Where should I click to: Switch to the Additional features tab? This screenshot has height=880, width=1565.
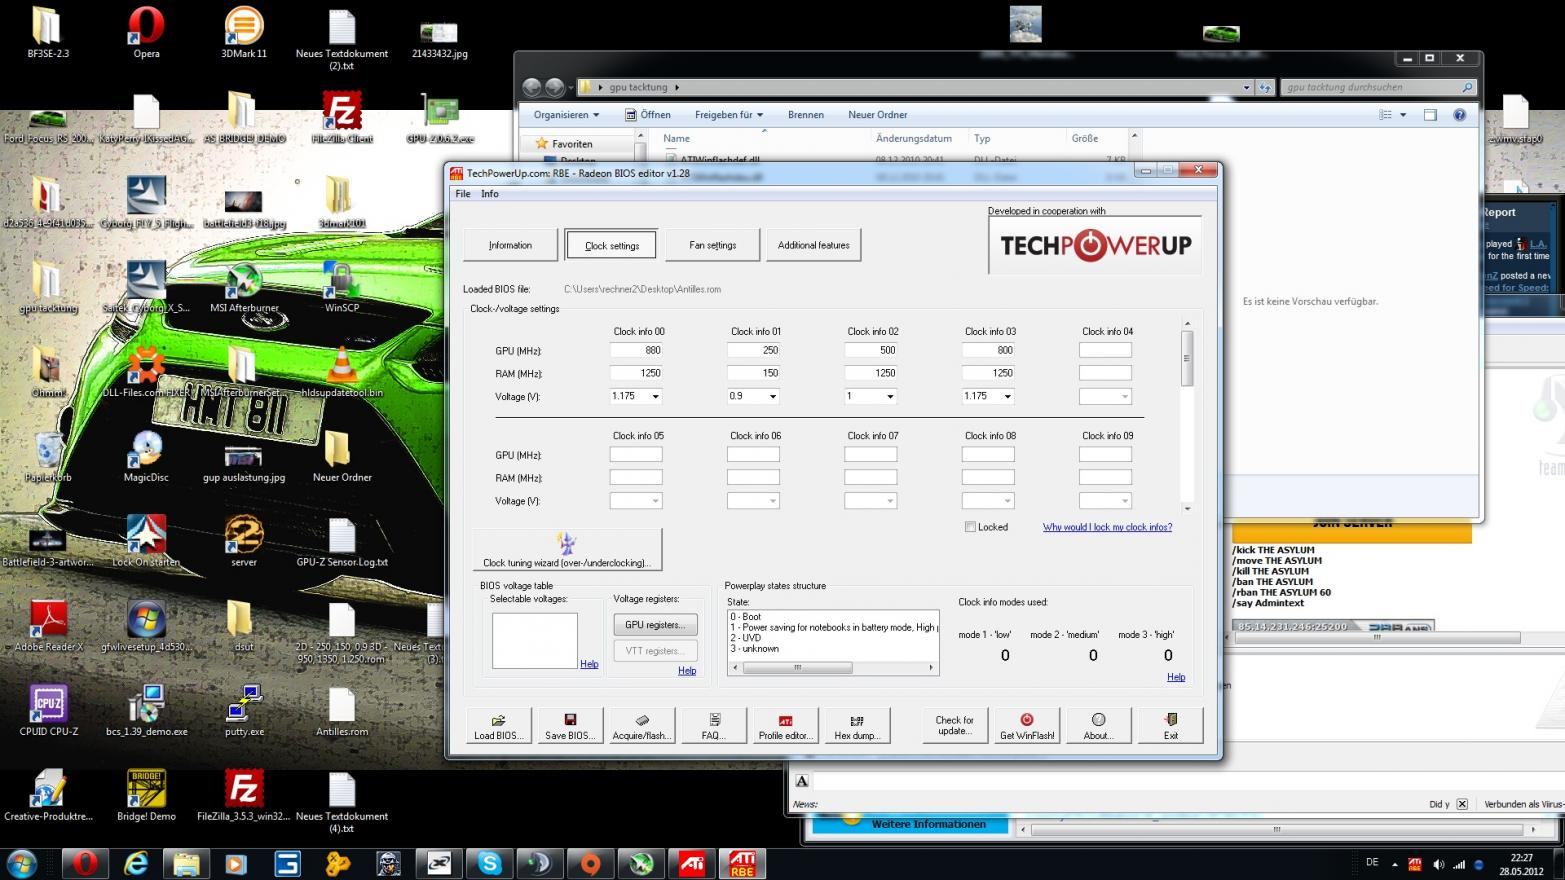(813, 245)
